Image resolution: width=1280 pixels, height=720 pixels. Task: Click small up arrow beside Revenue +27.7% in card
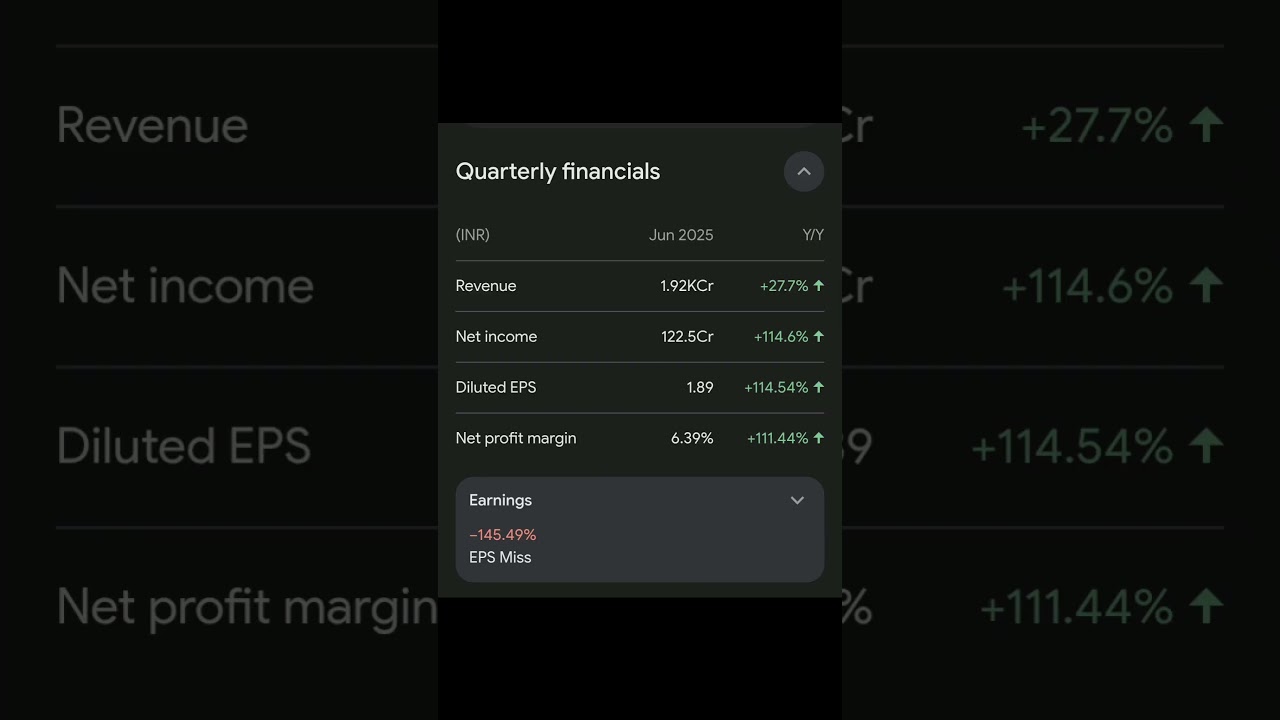coord(818,286)
